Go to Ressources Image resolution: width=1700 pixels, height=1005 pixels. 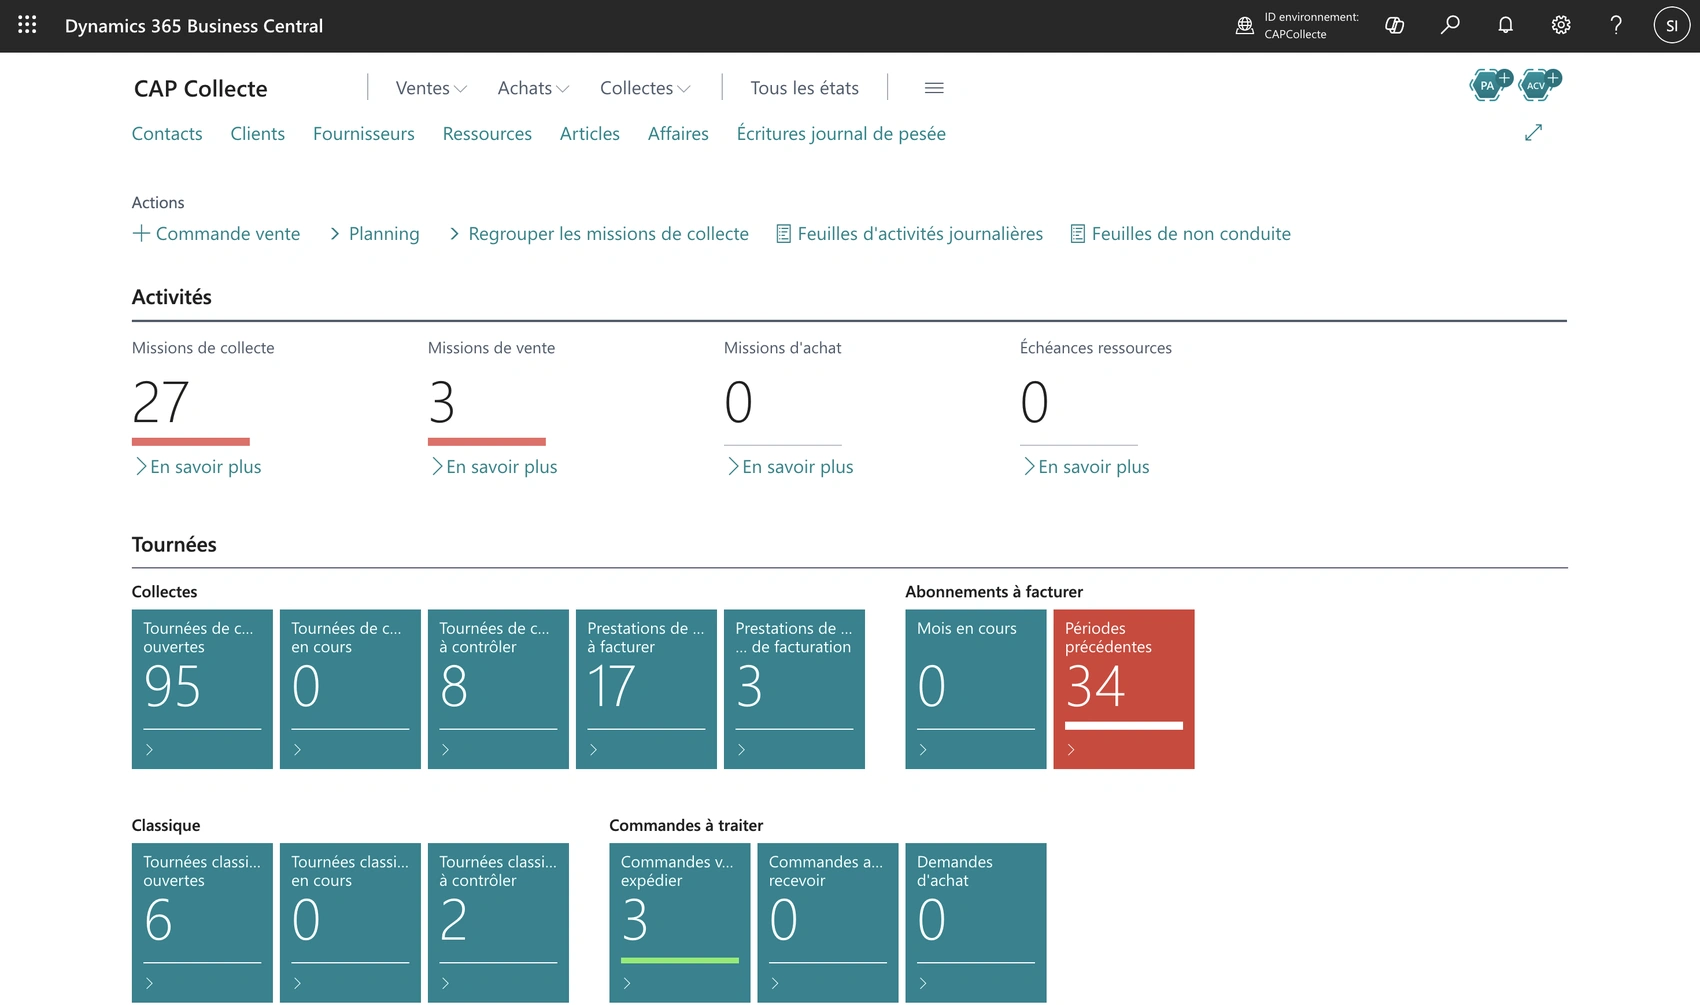point(487,134)
